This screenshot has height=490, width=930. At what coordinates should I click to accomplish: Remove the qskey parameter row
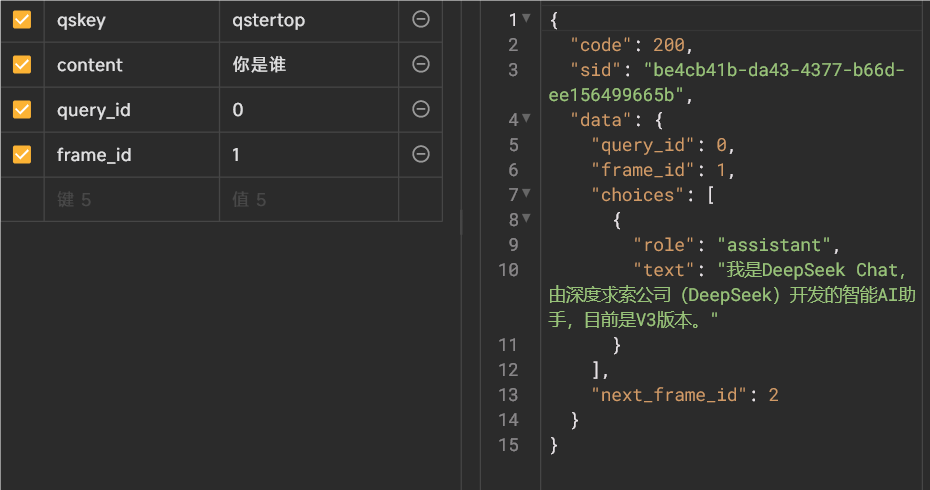pos(421,19)
